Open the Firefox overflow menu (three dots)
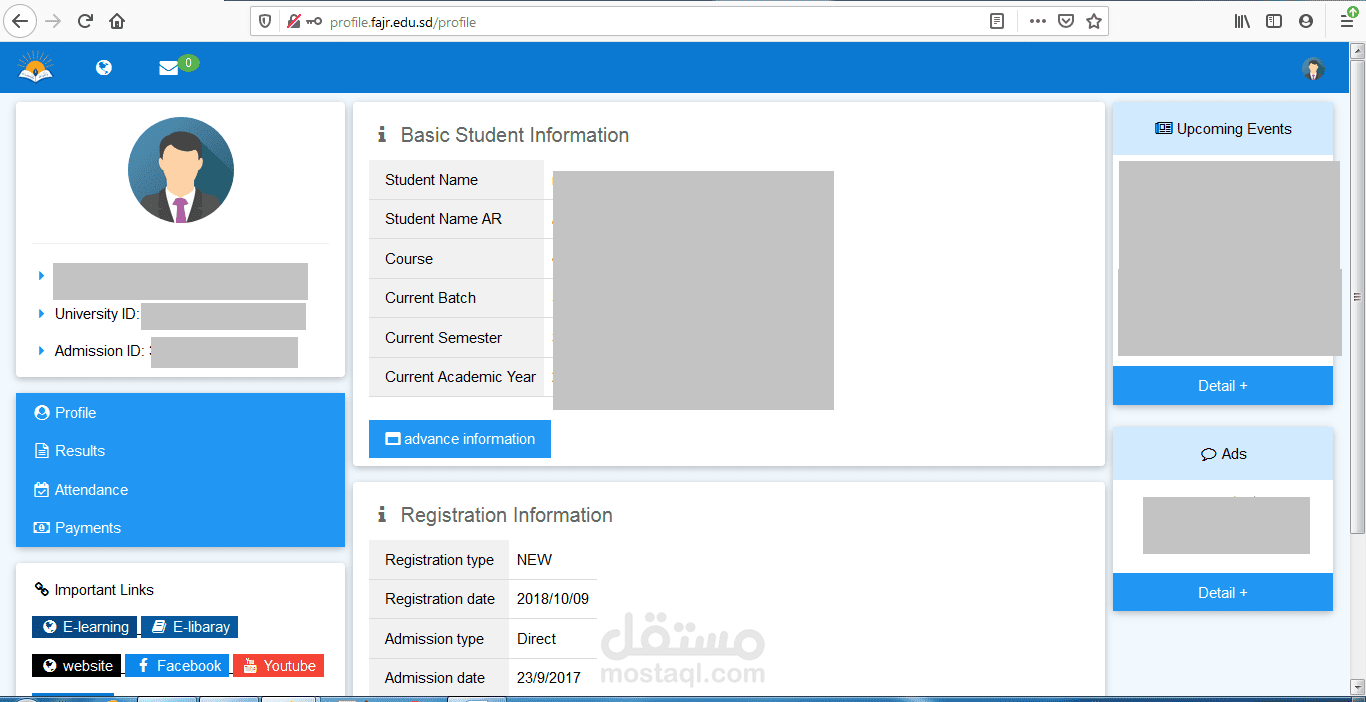 (x=1037, y=20)
